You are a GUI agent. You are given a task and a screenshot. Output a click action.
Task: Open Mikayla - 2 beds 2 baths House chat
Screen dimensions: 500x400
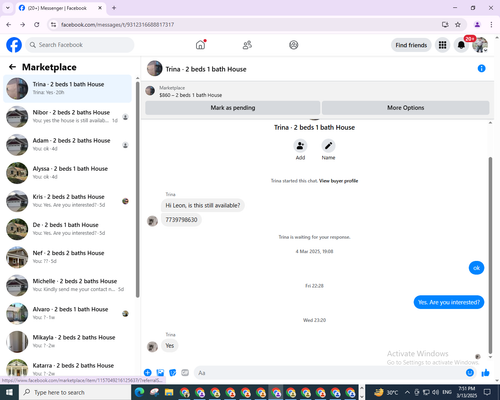coord(67,342)
